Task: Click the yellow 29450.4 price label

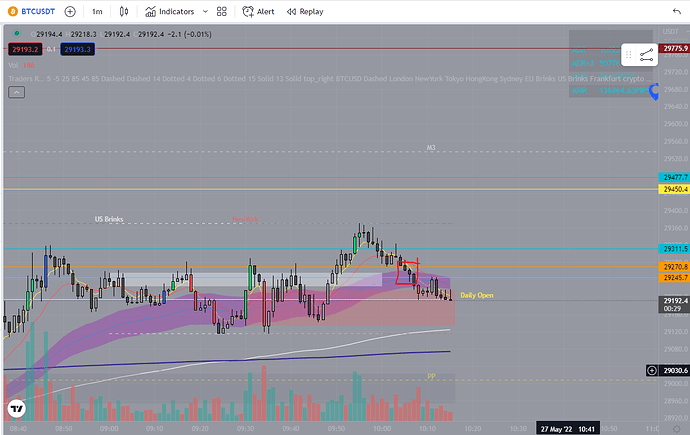Action: [675, 189]
